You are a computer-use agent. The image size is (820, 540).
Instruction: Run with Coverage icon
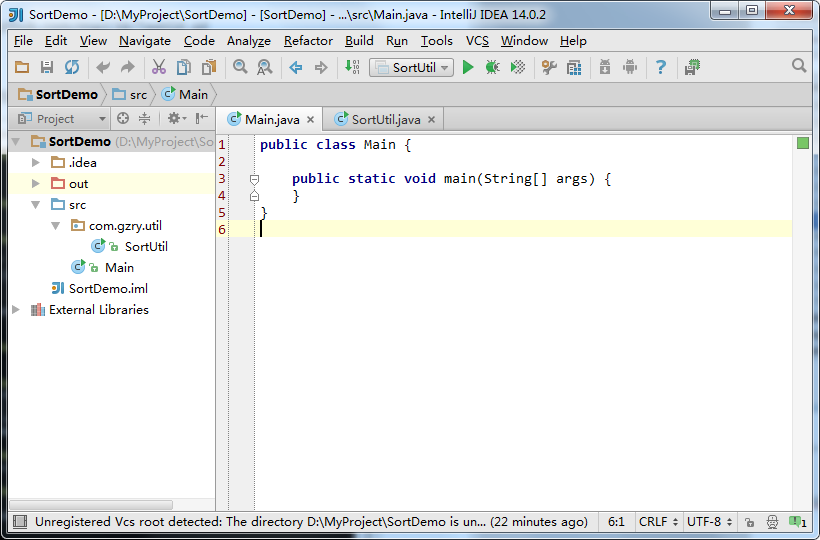tap(518, 67)
